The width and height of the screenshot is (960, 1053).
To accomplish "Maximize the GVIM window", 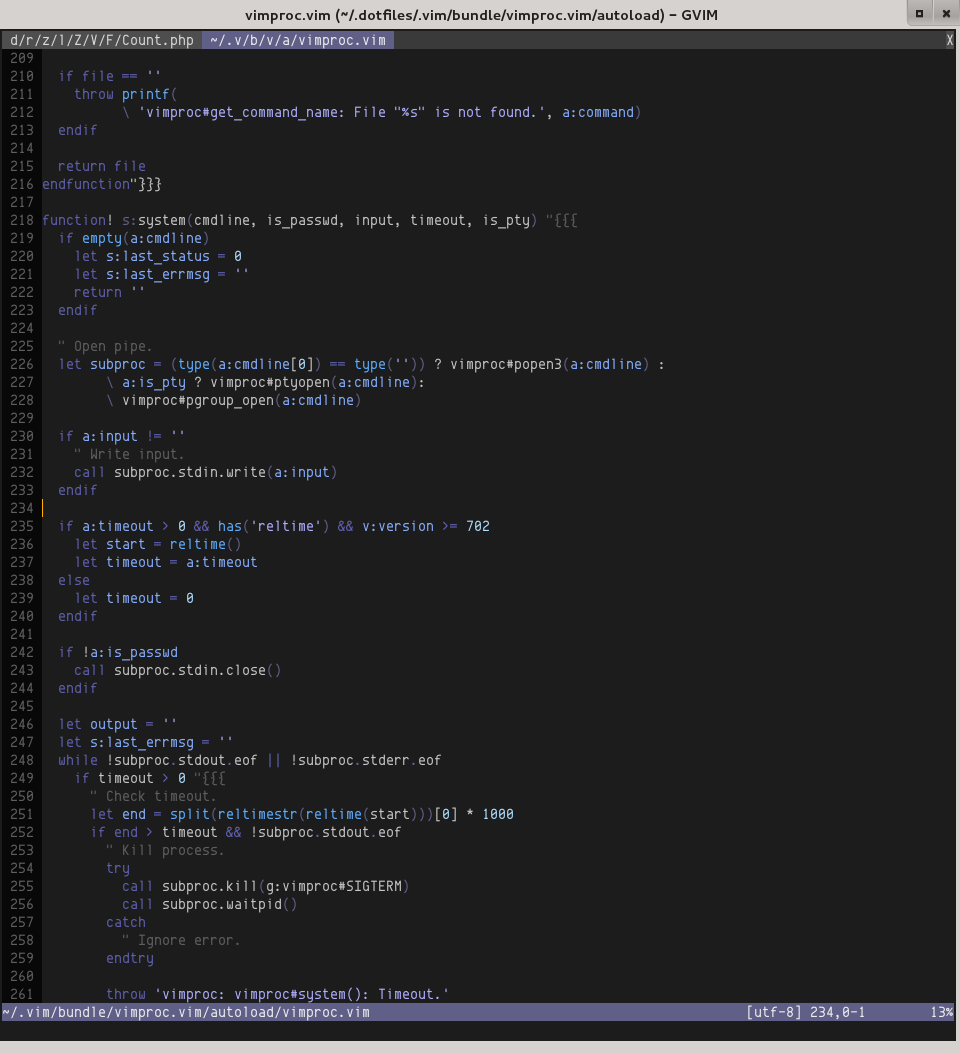I will 919,13.
